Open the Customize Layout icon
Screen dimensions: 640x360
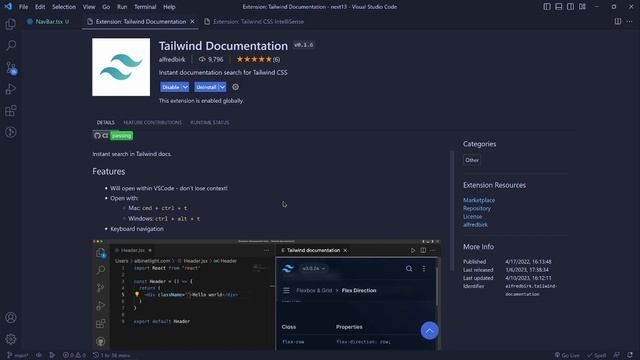(582, 7)
